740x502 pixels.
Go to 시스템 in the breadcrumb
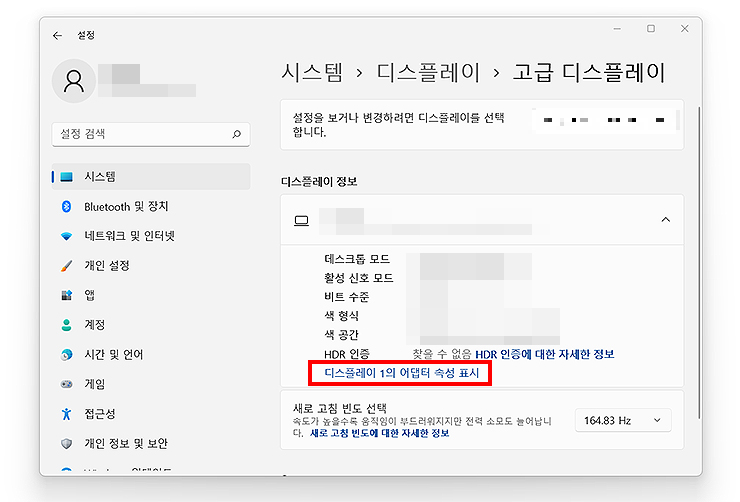pyautogui.click(x=312, y=73)
